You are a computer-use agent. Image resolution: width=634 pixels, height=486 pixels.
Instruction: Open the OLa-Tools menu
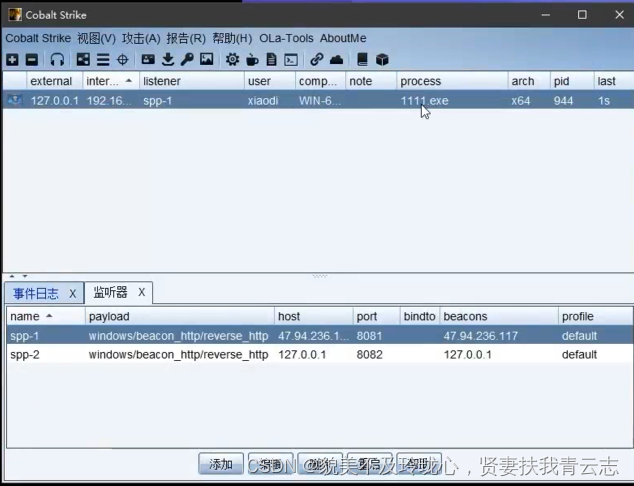pos(286,38)
